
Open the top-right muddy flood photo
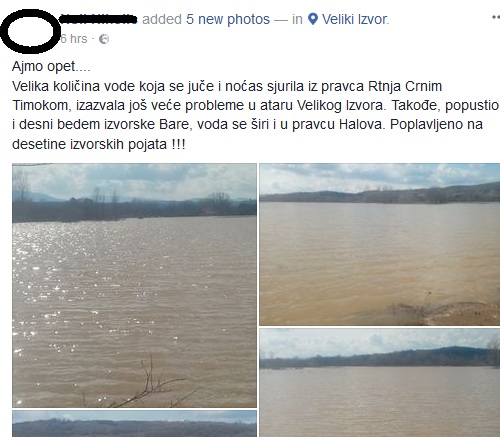[380, 244]
